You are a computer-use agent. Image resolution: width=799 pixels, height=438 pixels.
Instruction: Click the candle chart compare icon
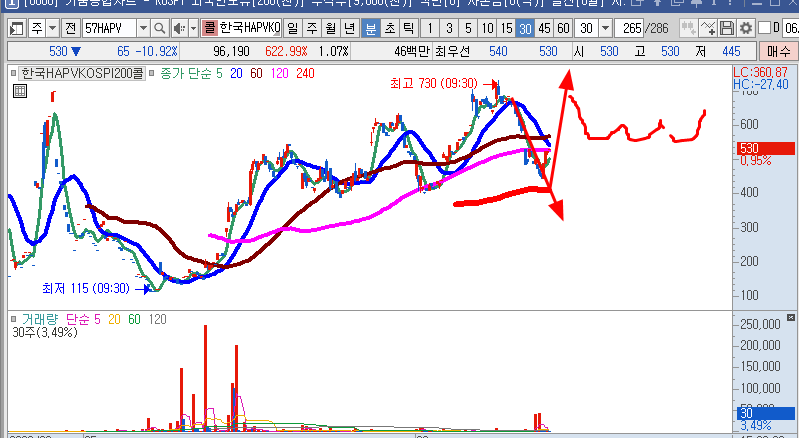coord(688,28)
